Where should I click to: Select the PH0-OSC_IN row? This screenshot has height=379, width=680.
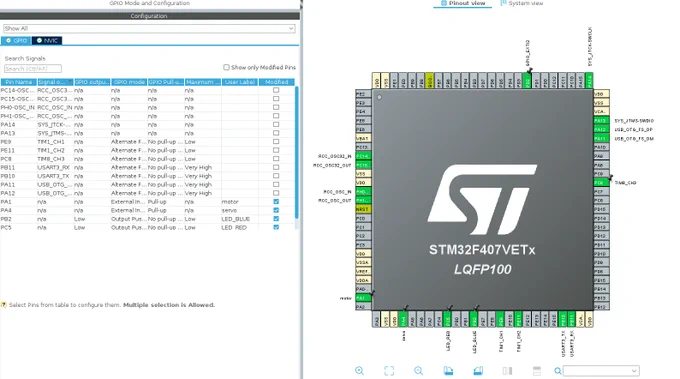pyautogui.click(x=147, y=108)
